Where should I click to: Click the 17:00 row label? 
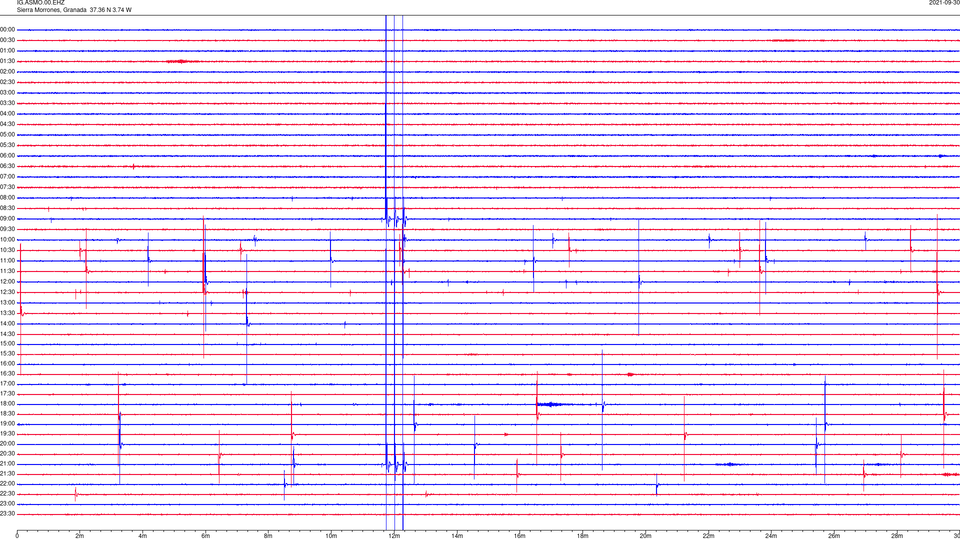click(7, 384)
